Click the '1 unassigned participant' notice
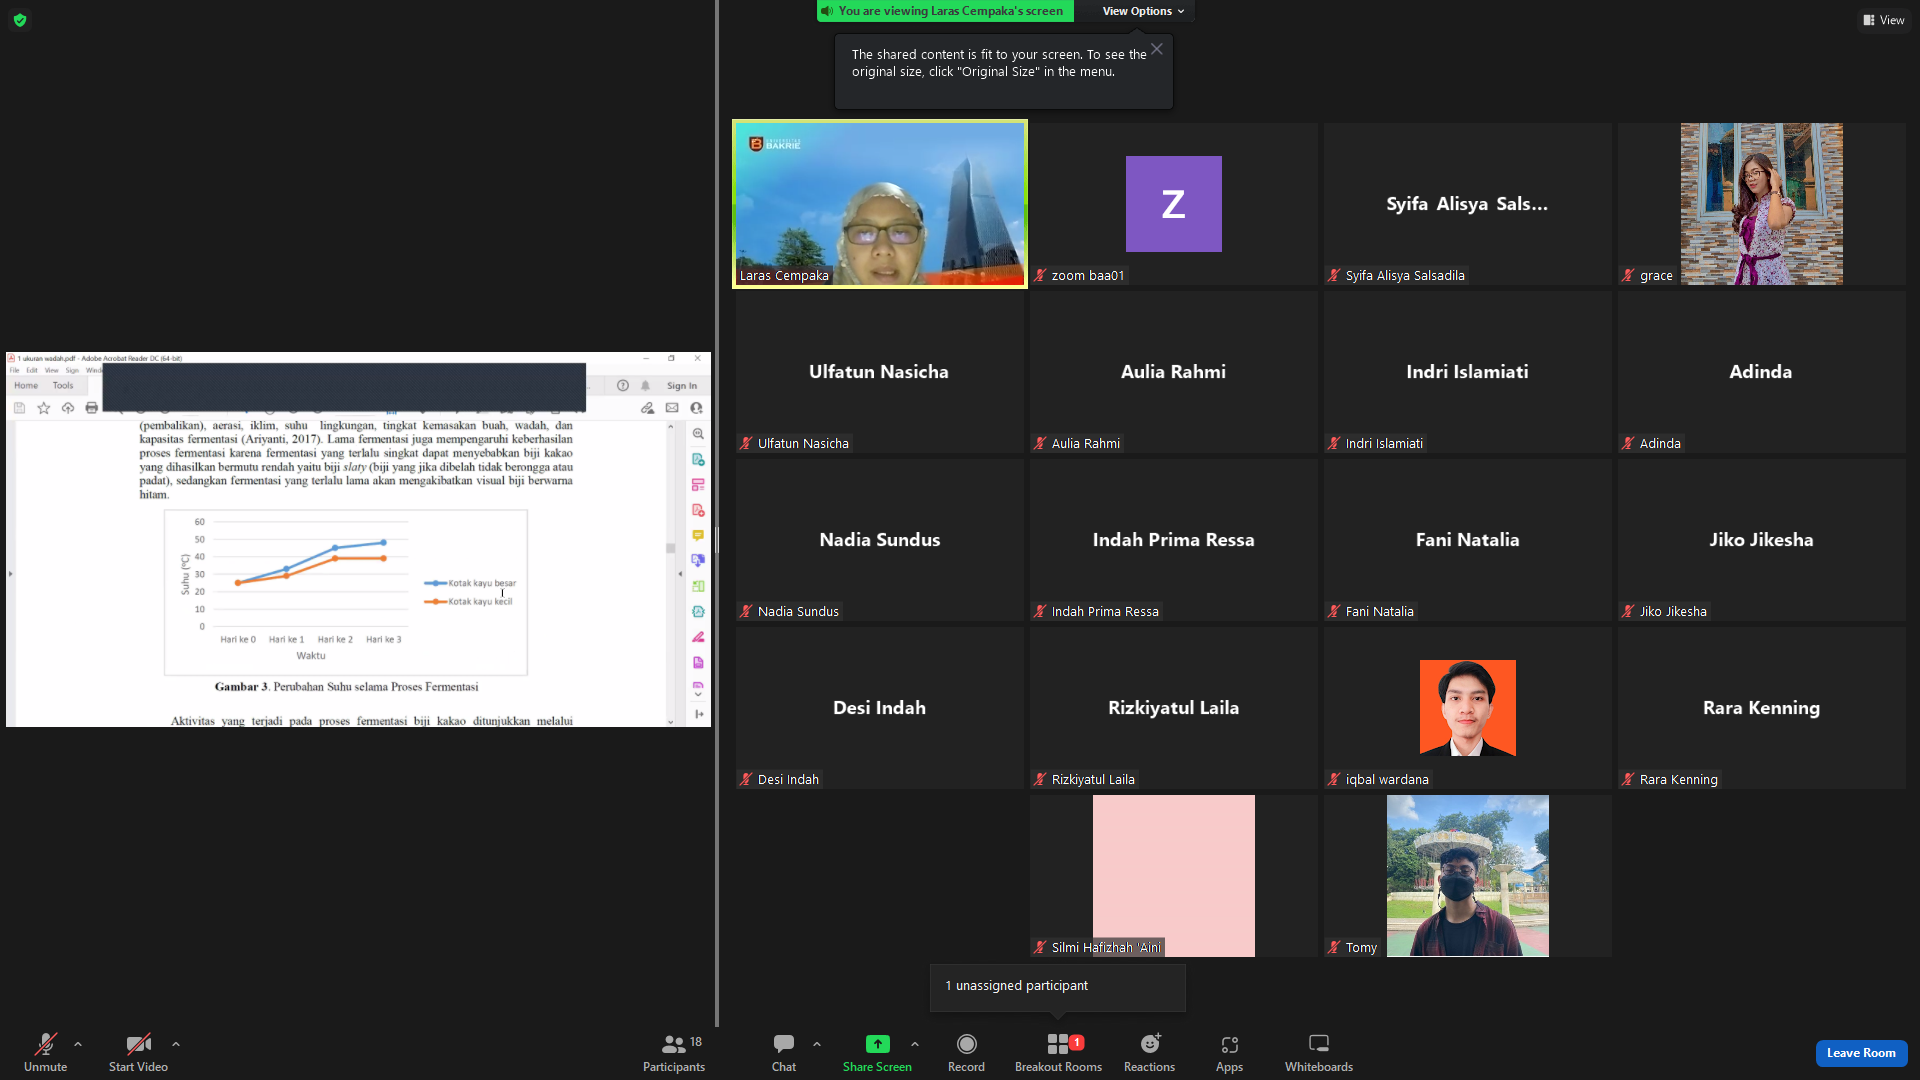Screen dimensions: 1920x1080 pyautogui.click(x=1058, y=987)
